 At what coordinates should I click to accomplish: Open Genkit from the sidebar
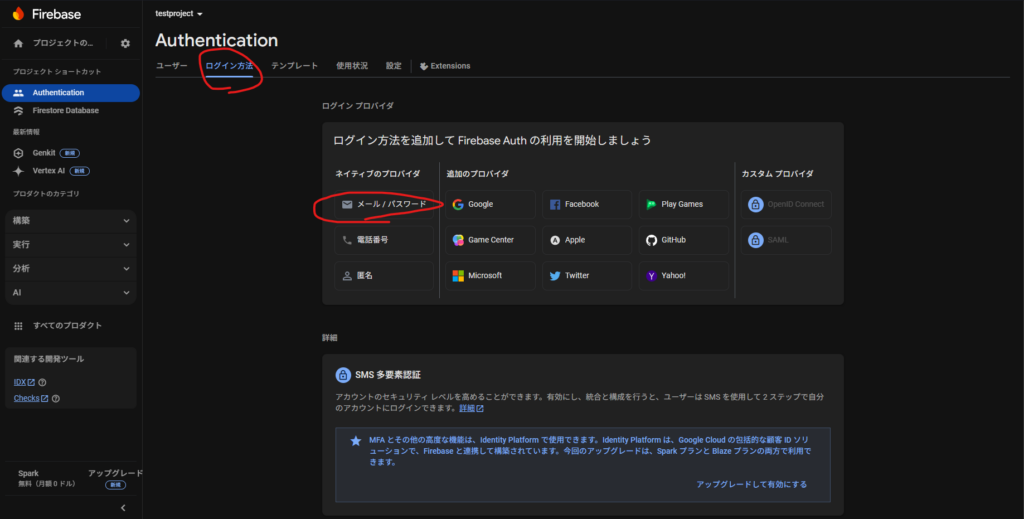pos(44,153)
